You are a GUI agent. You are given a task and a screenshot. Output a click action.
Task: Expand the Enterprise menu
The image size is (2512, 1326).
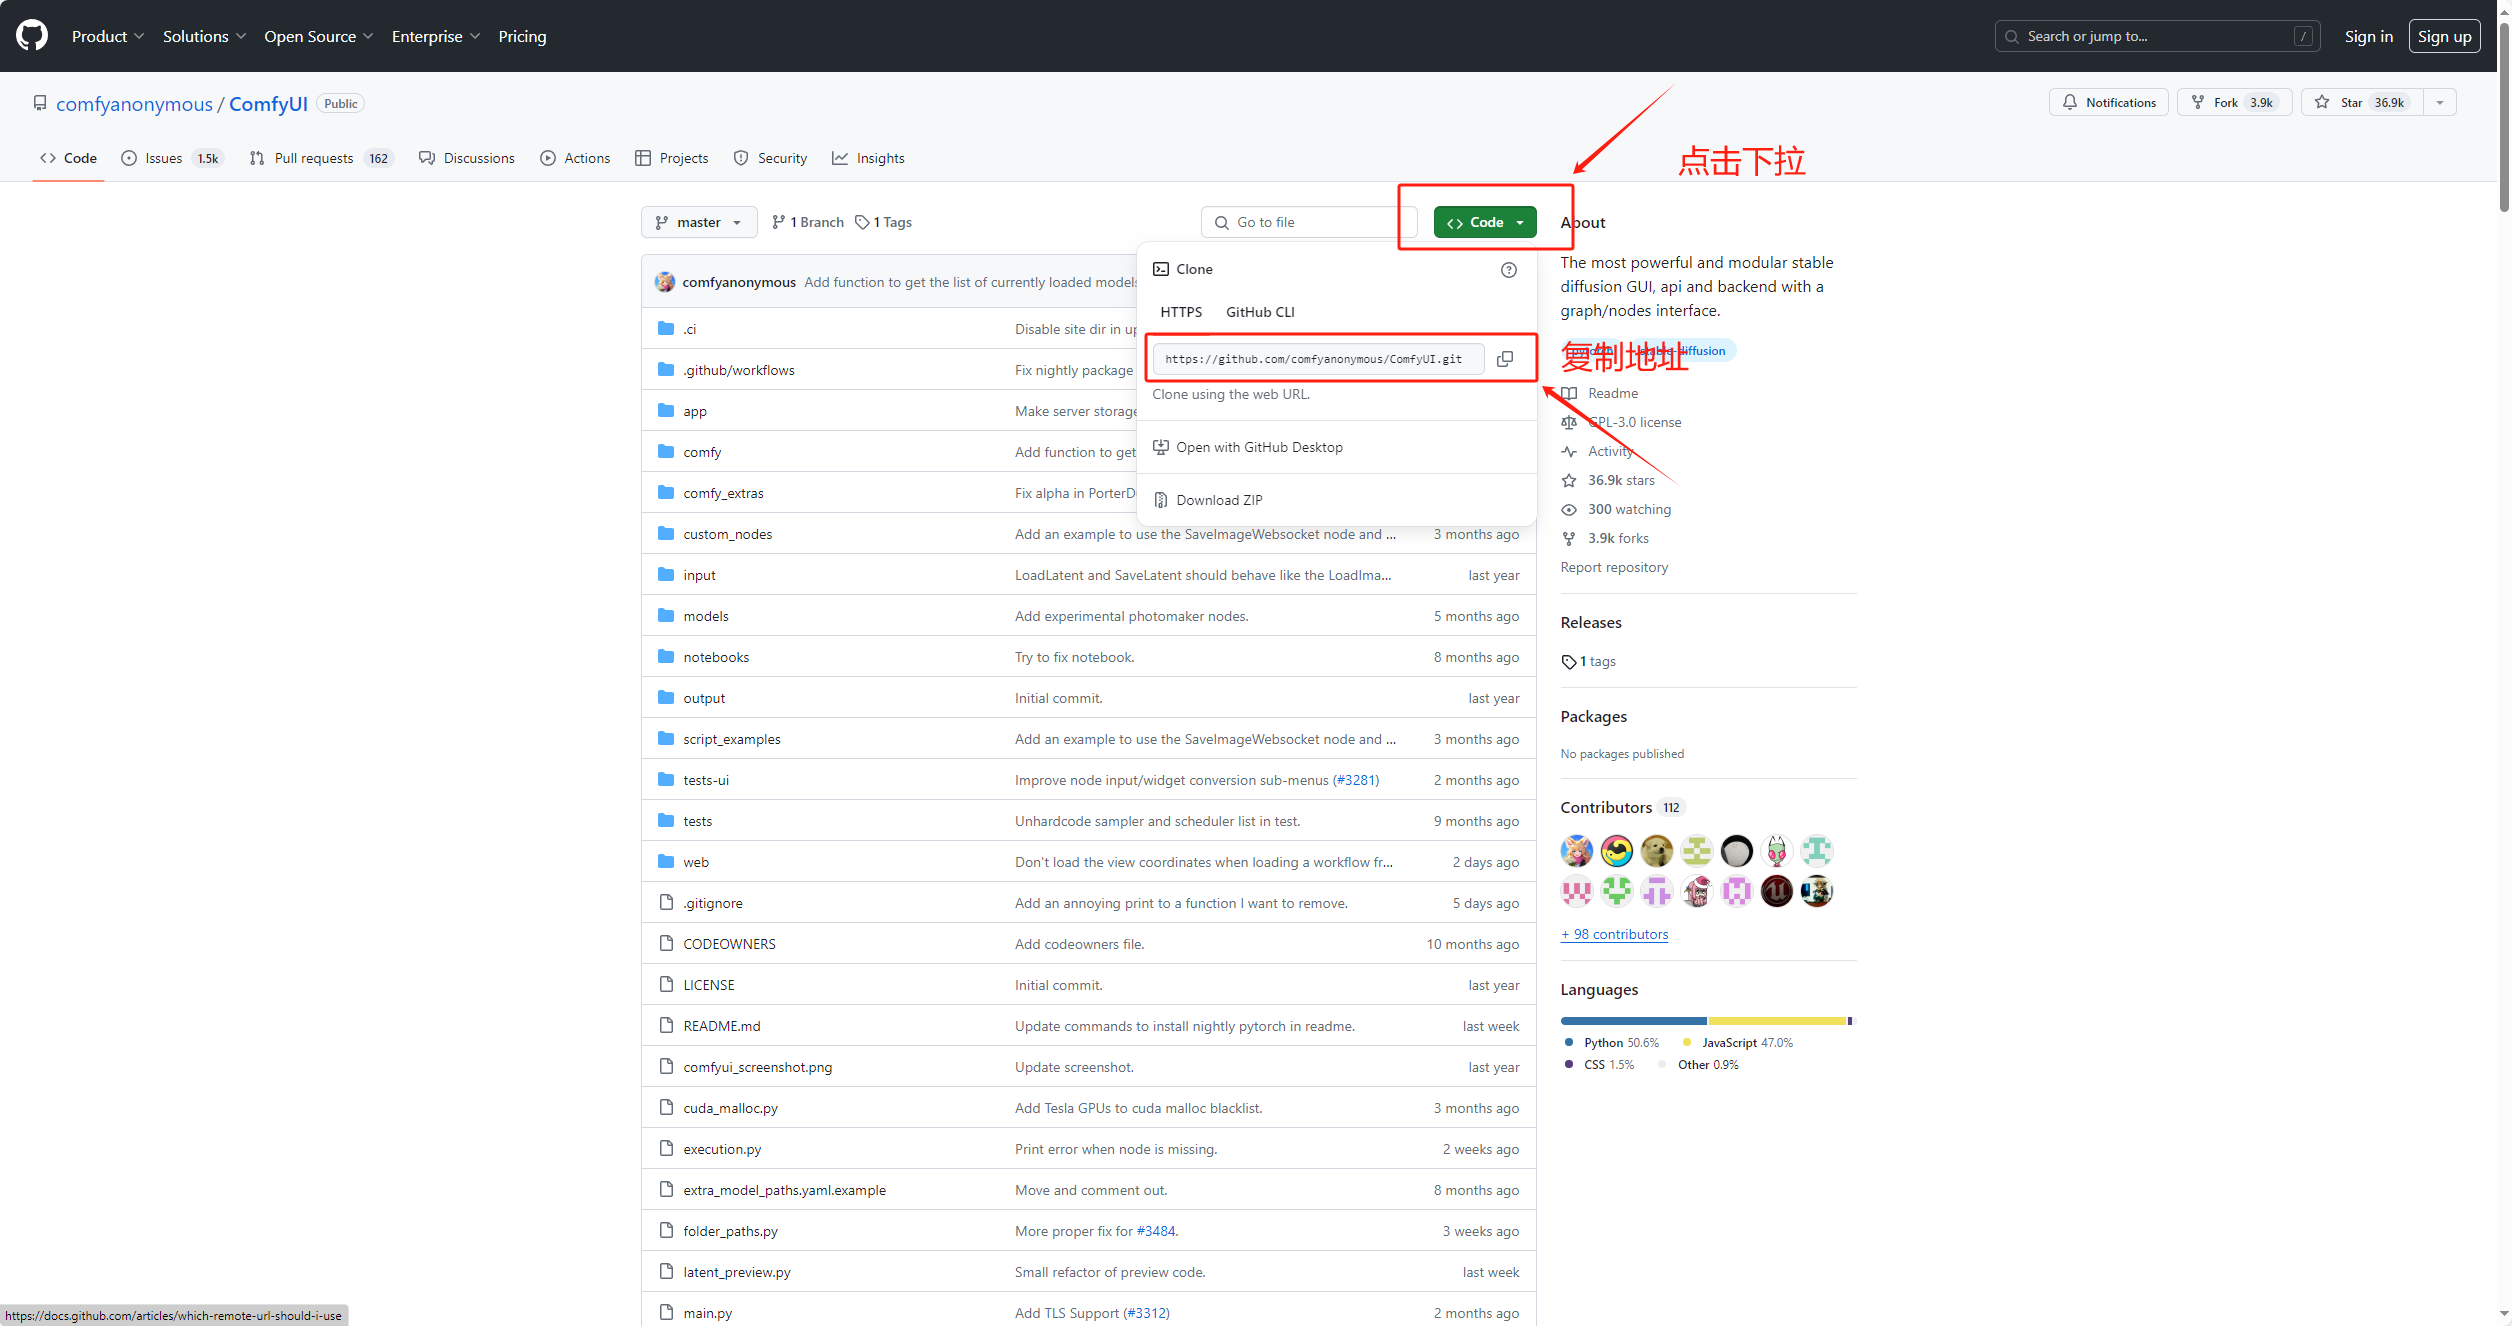coord(436,36)
